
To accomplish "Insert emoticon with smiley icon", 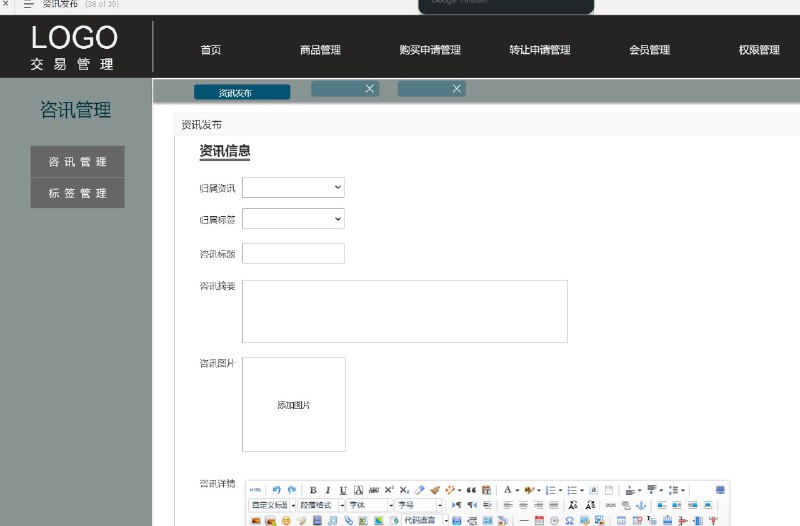I will click(286, 520).
